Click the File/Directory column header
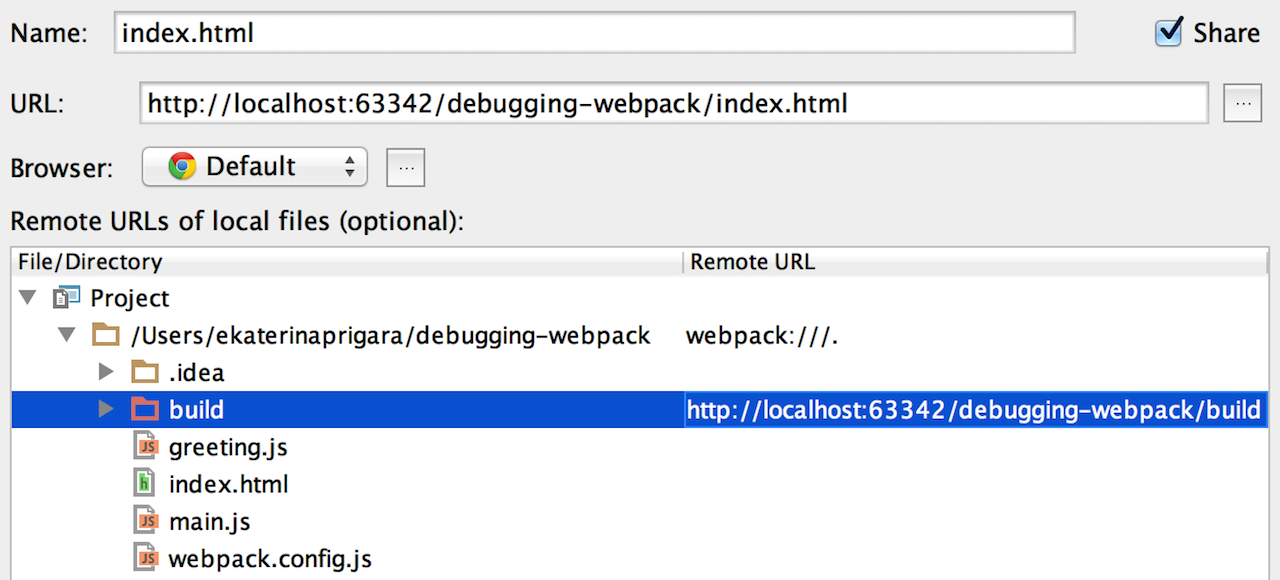This screenshot has height=580, width=1280. 89,261
